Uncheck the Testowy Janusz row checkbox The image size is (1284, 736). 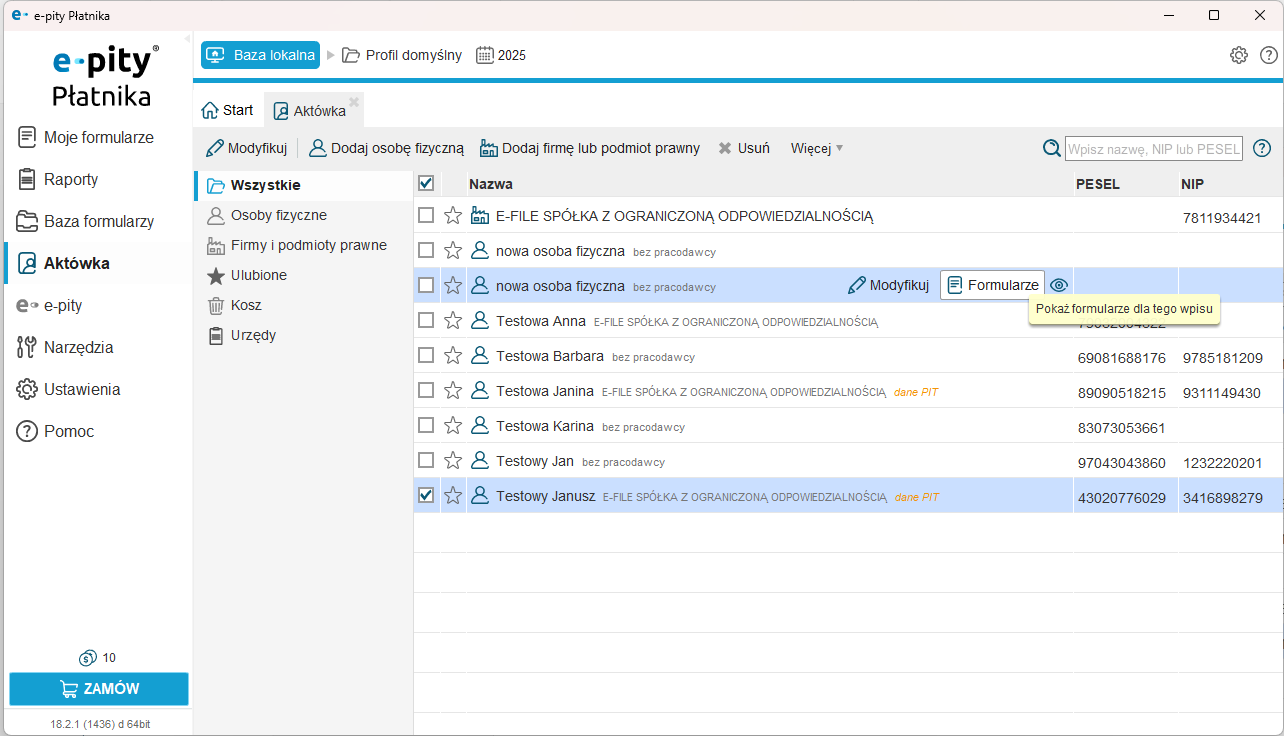(426, 495)
